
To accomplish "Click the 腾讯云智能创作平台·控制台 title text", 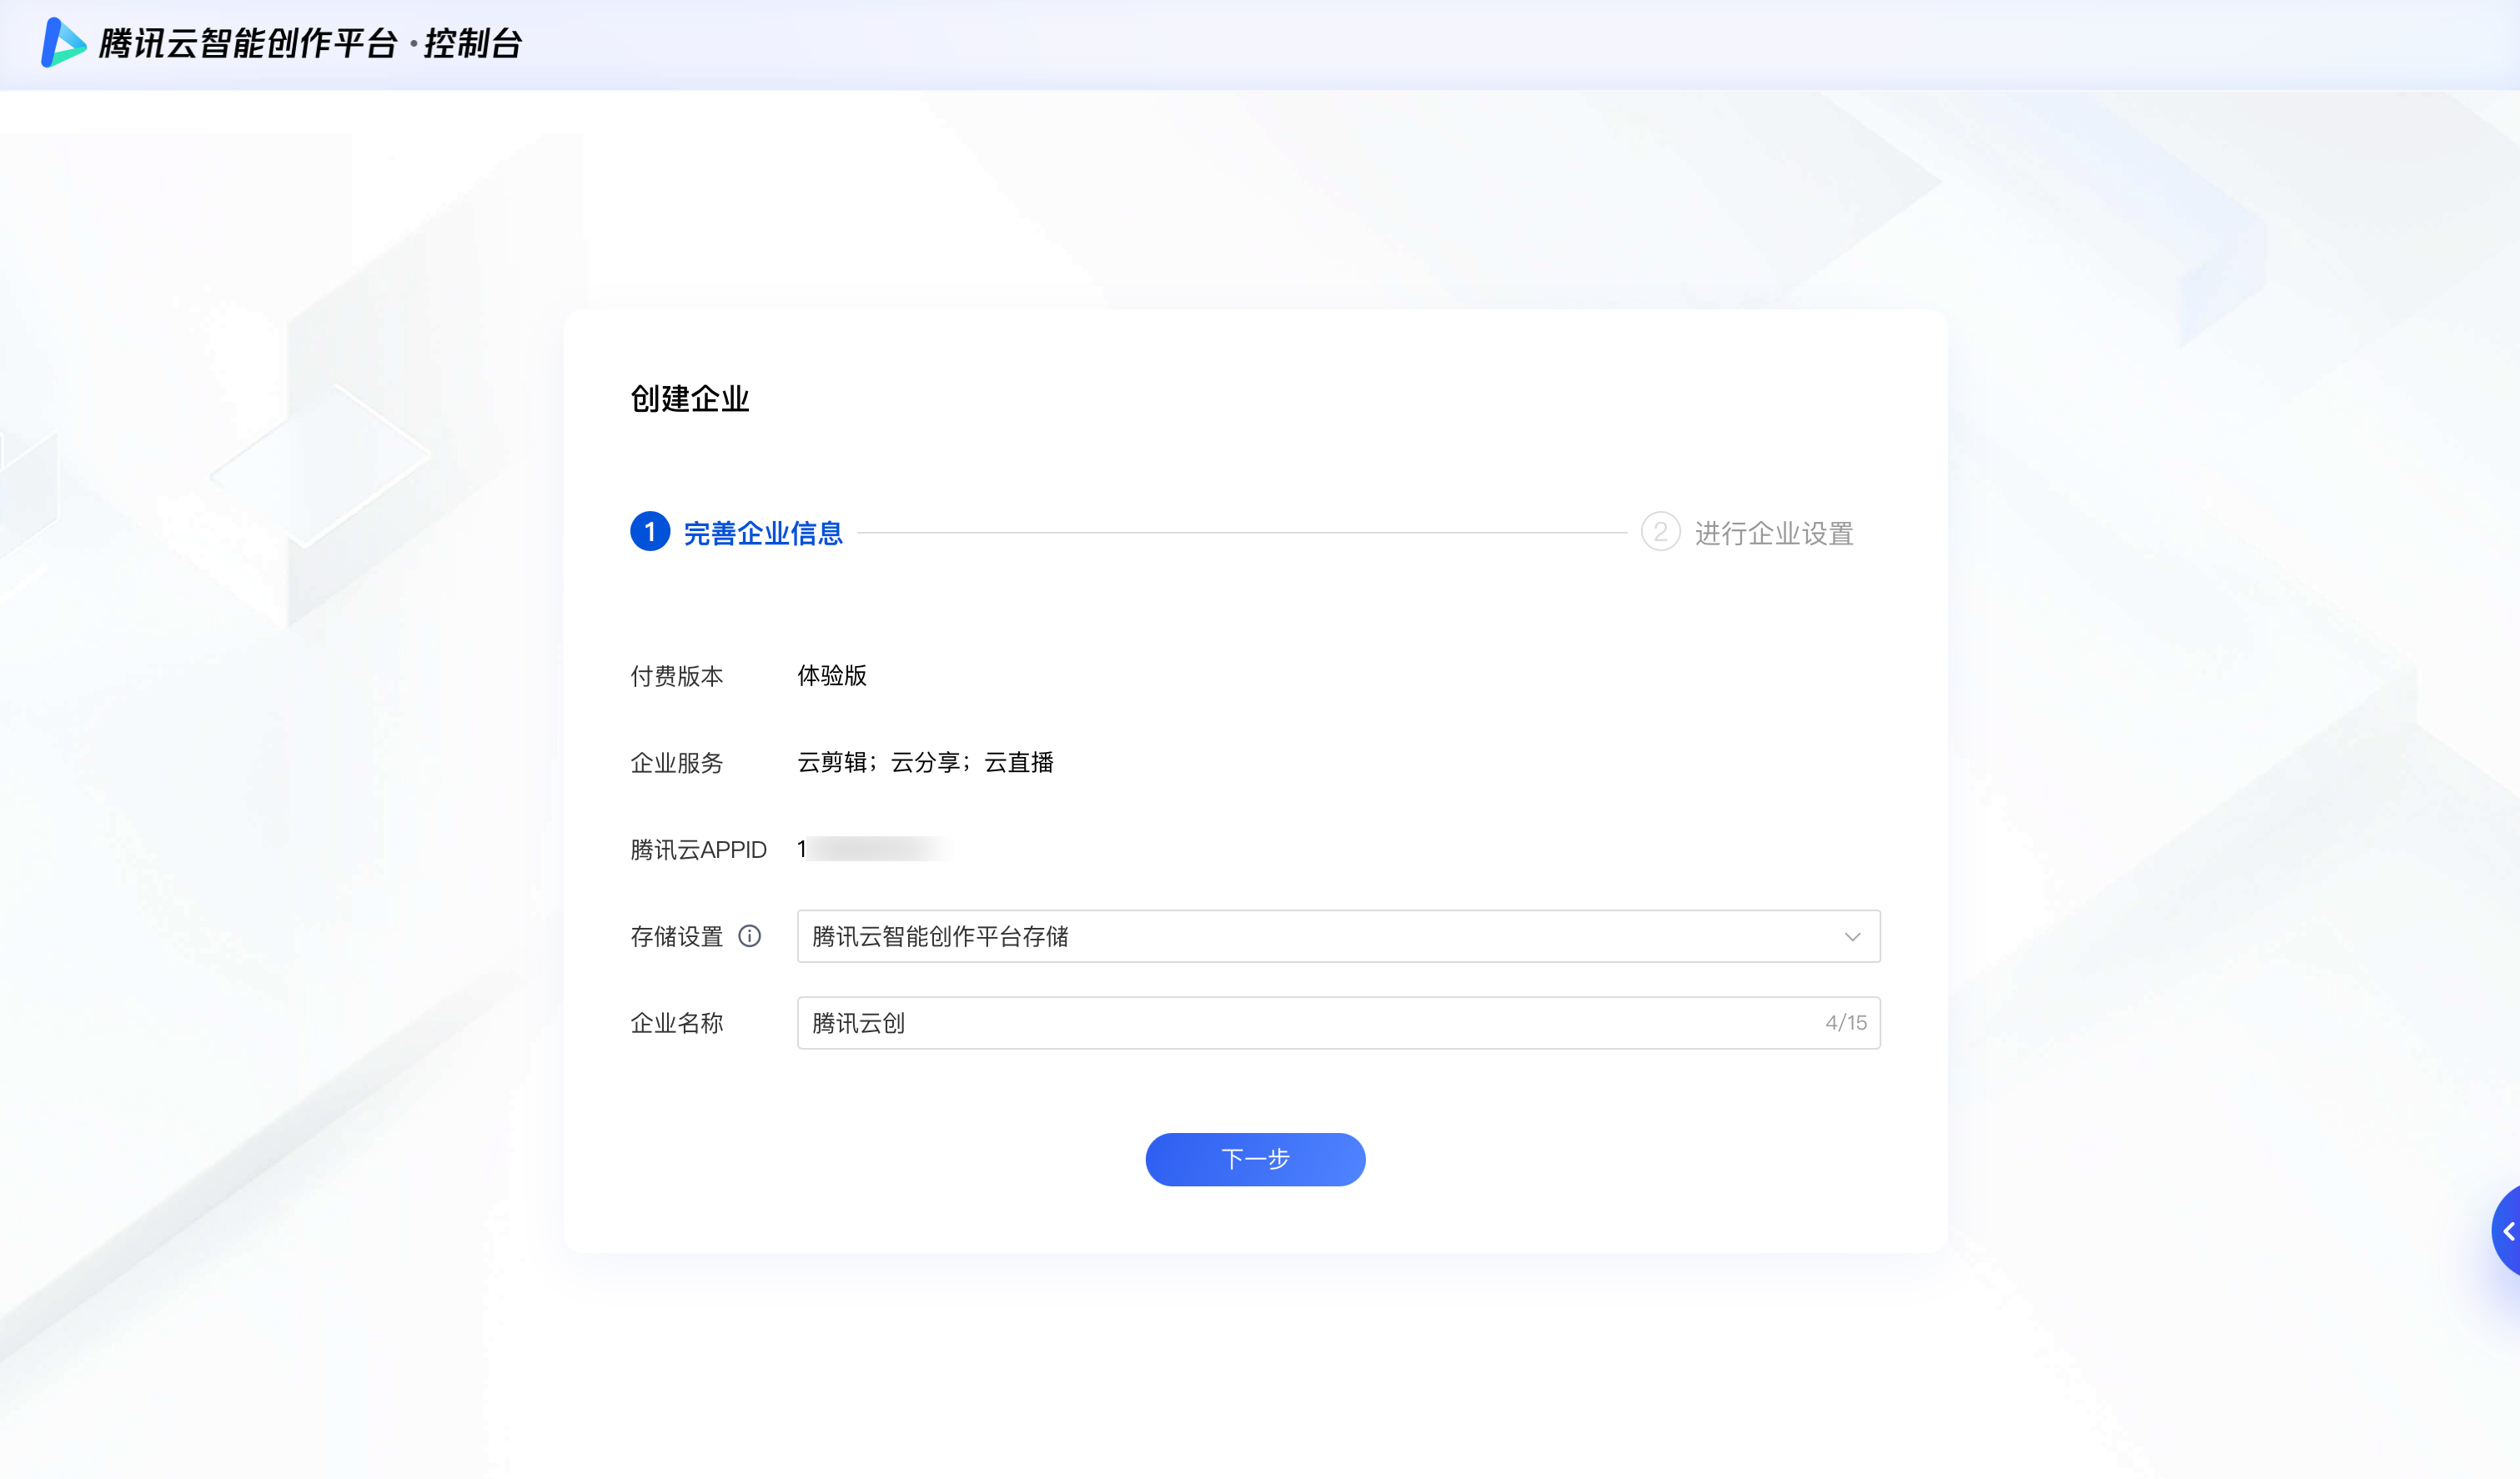I will point(310,44).
